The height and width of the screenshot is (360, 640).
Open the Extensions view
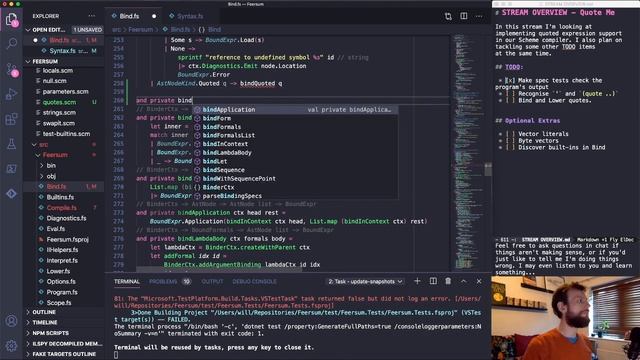tap(11, 119)
